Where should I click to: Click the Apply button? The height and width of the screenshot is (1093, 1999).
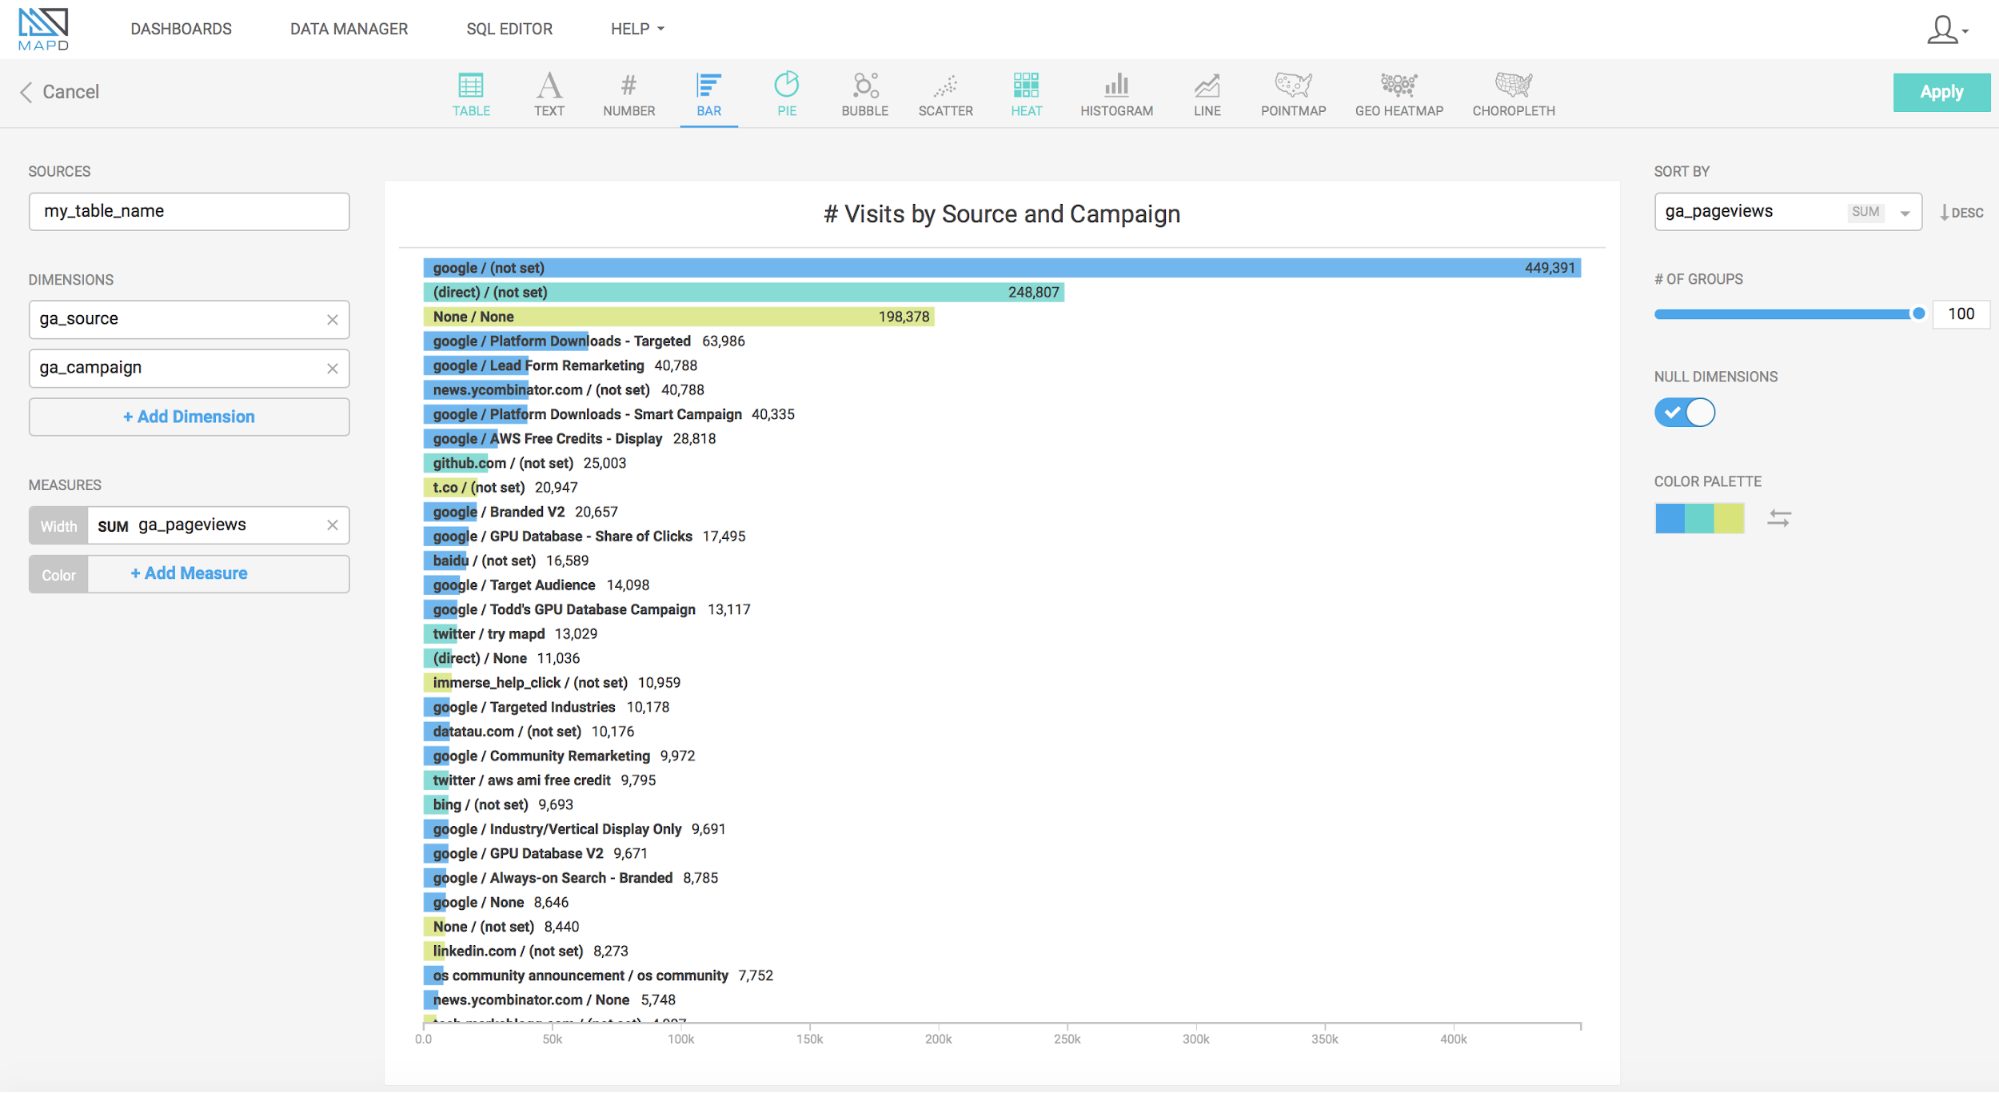point(1938,92)
